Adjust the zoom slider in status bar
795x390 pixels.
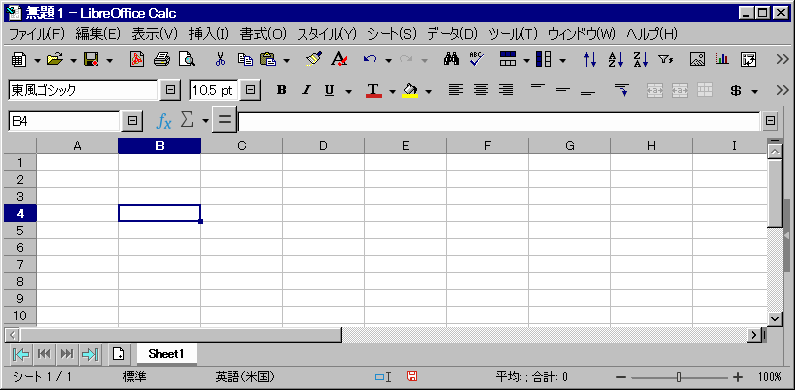click(x=679, y=377)
